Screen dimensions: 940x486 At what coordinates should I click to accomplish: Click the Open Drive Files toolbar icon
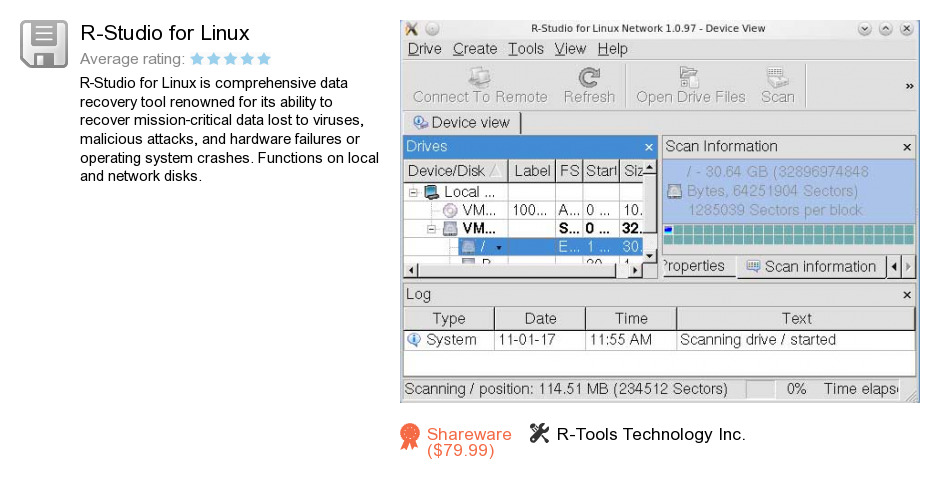click(x=689, y=77)
